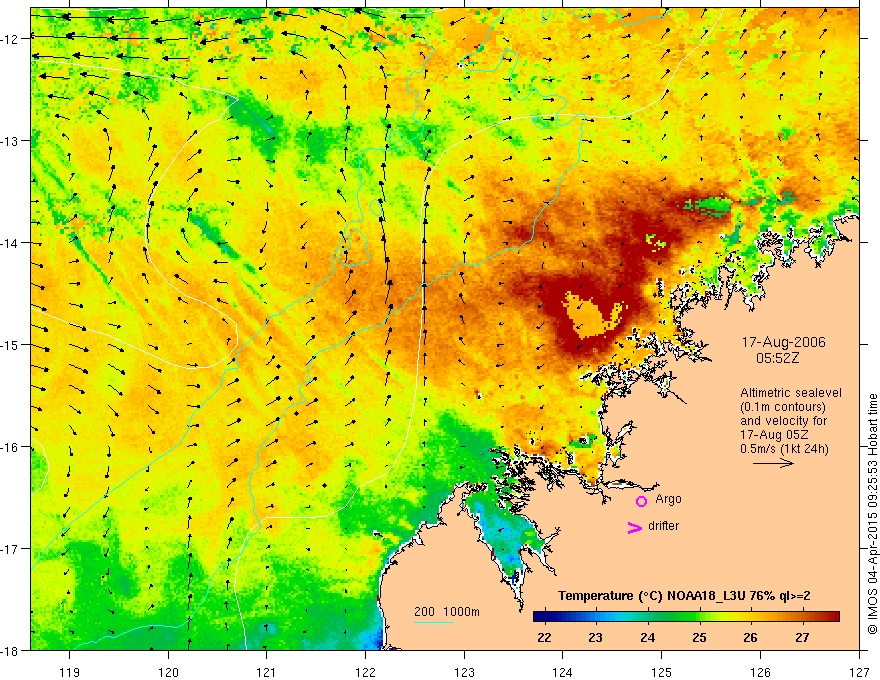This screenshot has width=880, height=680.
Task: Click the color bar label '26'
Action: pyautogui.click(x=750, y=638)
